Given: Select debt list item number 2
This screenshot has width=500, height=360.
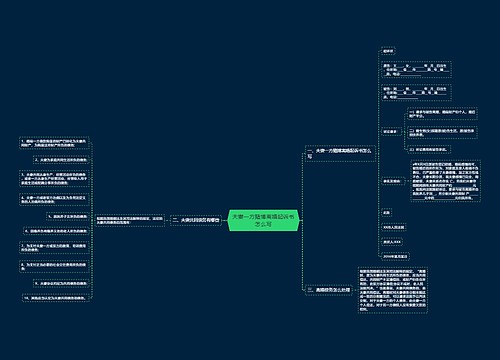Looking at the screenshot, I should (61, 160).
